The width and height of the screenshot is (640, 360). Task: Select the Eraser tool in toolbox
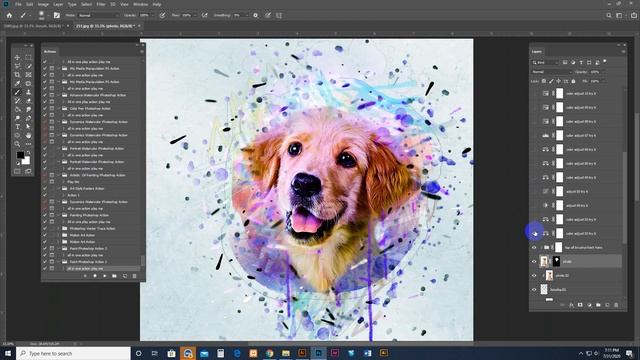point(28,101)
